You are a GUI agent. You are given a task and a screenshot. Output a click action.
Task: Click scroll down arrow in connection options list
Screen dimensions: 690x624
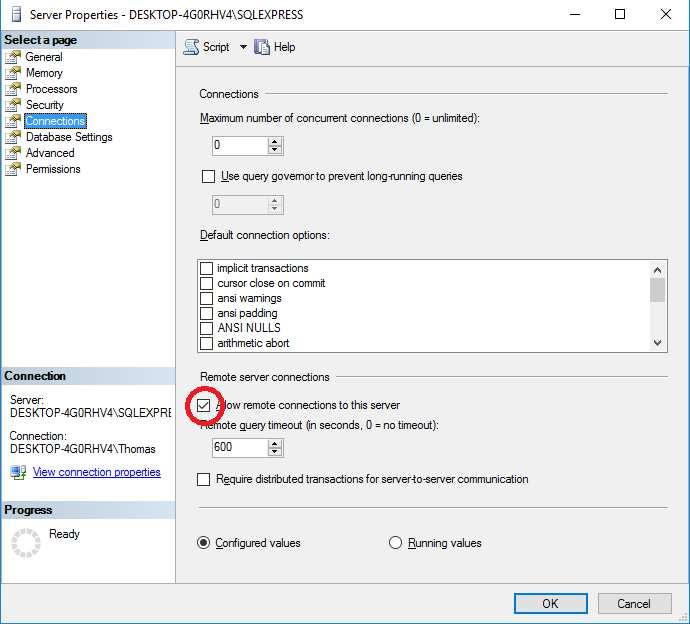[657, 342]
